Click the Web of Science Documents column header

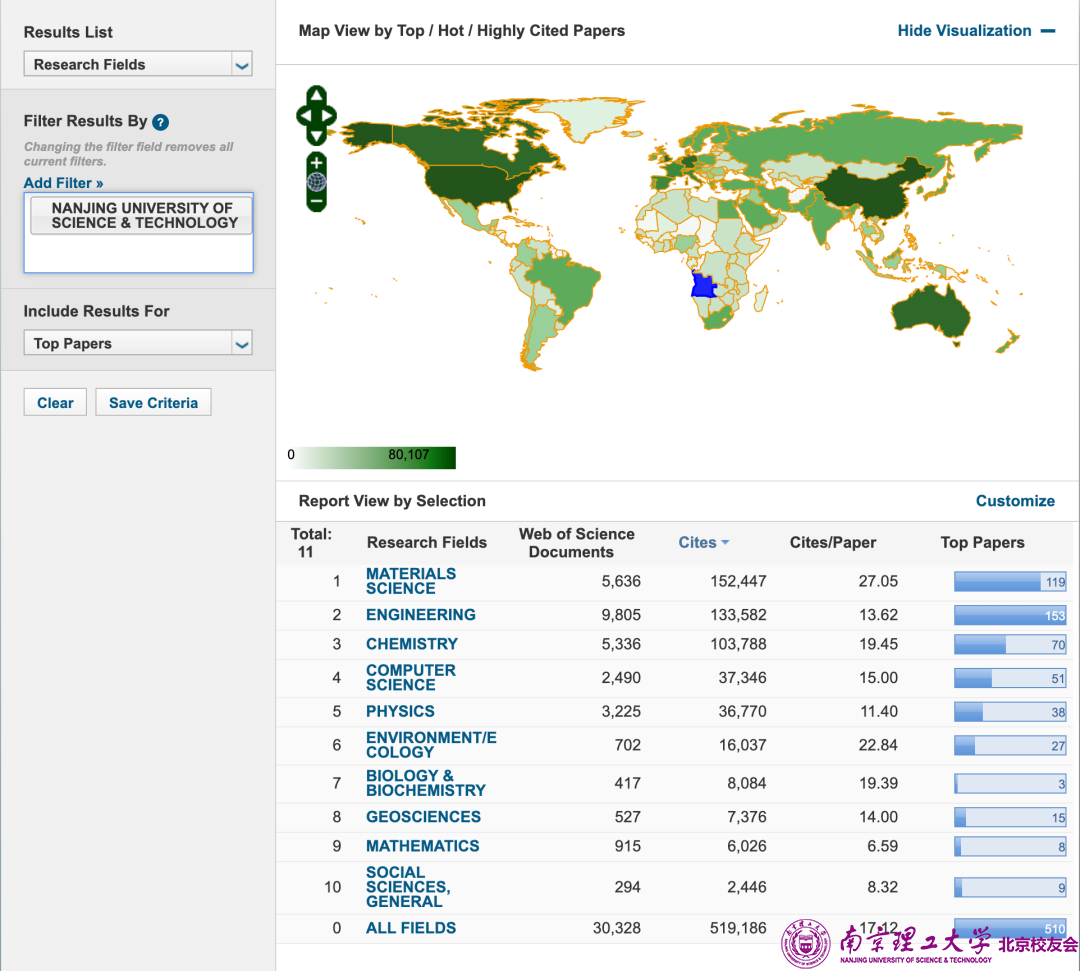pyautogui.click(x=576, y=543)
